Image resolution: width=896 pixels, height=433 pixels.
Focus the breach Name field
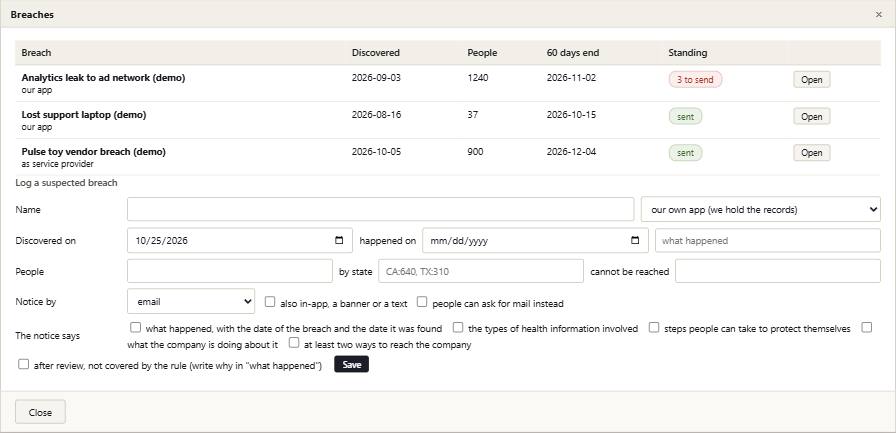(381, 210)
